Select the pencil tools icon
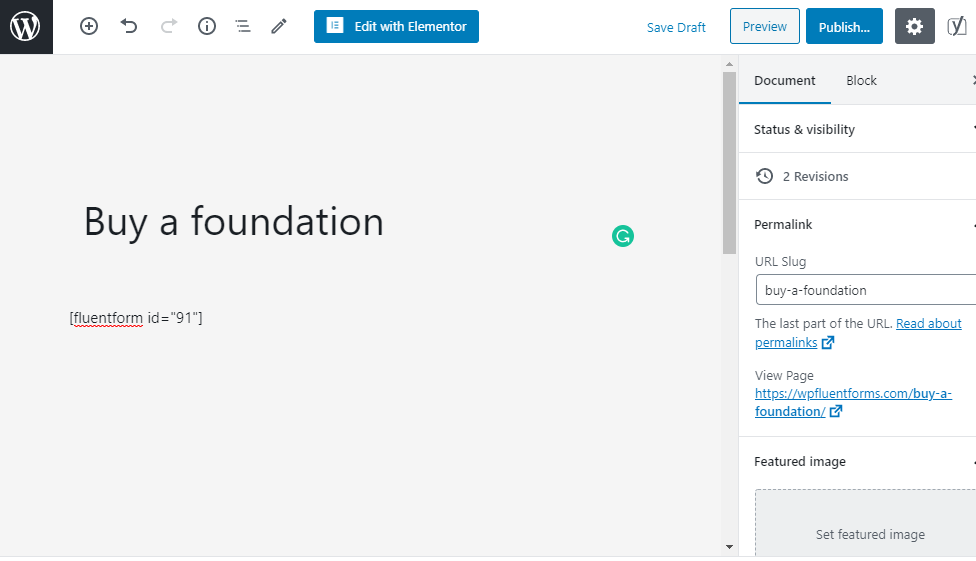Screen dimensions: 976x561 [x=279, y=26]
